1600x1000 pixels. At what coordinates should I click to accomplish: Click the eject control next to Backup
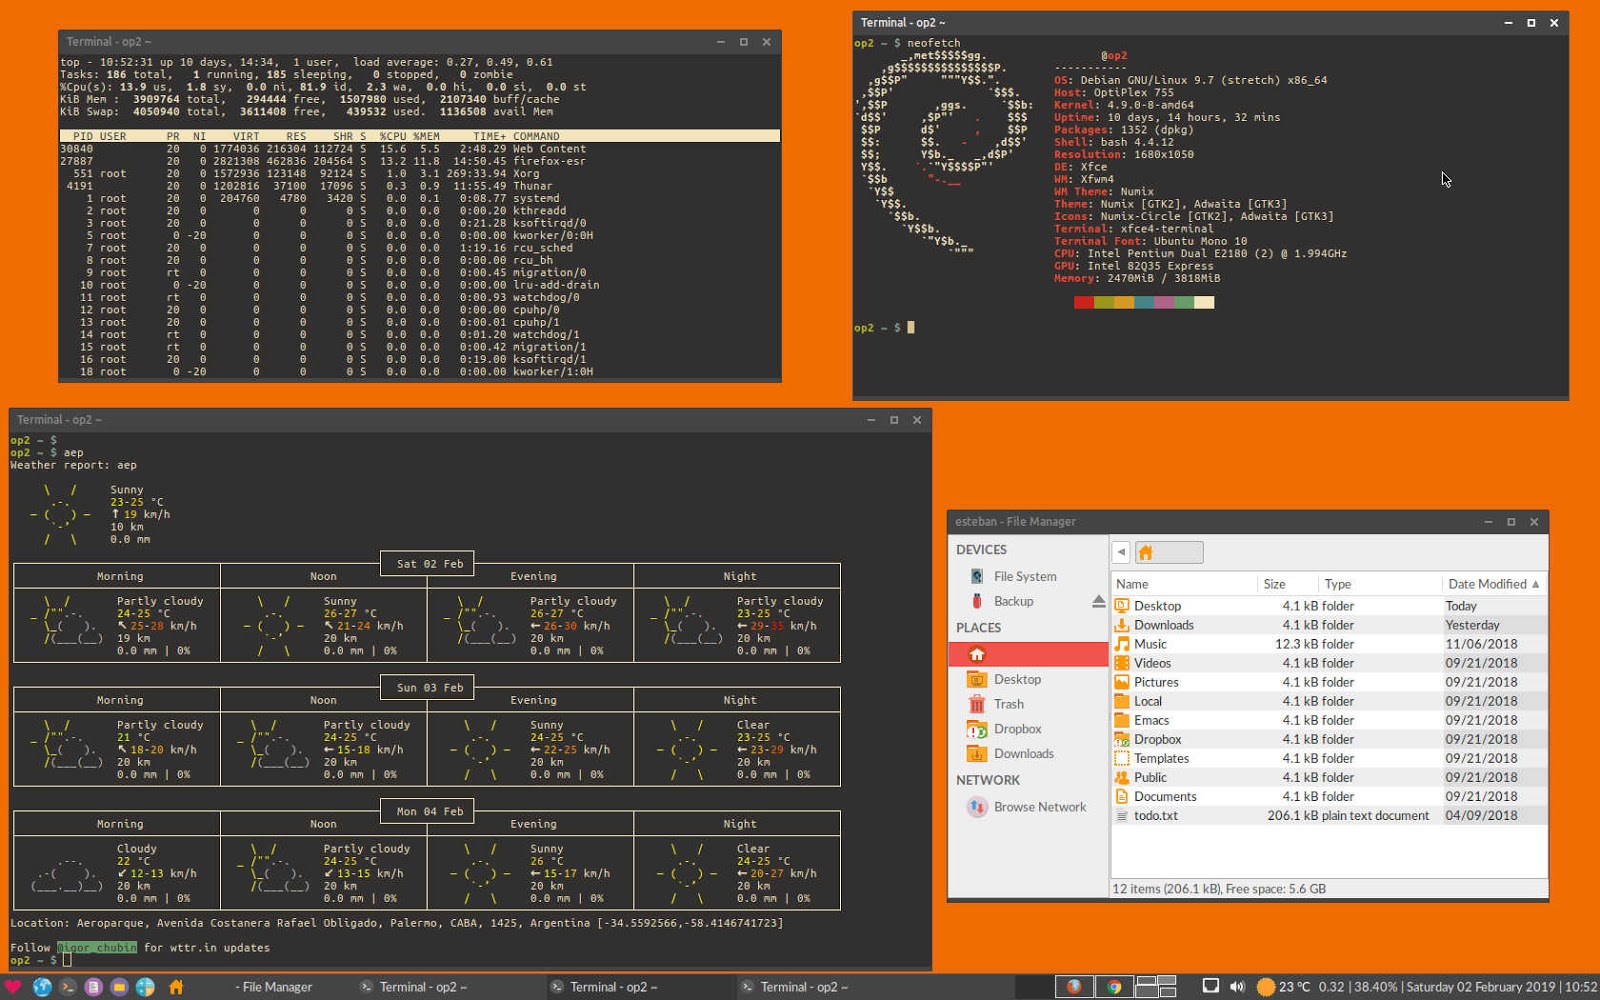[1097, 601]
